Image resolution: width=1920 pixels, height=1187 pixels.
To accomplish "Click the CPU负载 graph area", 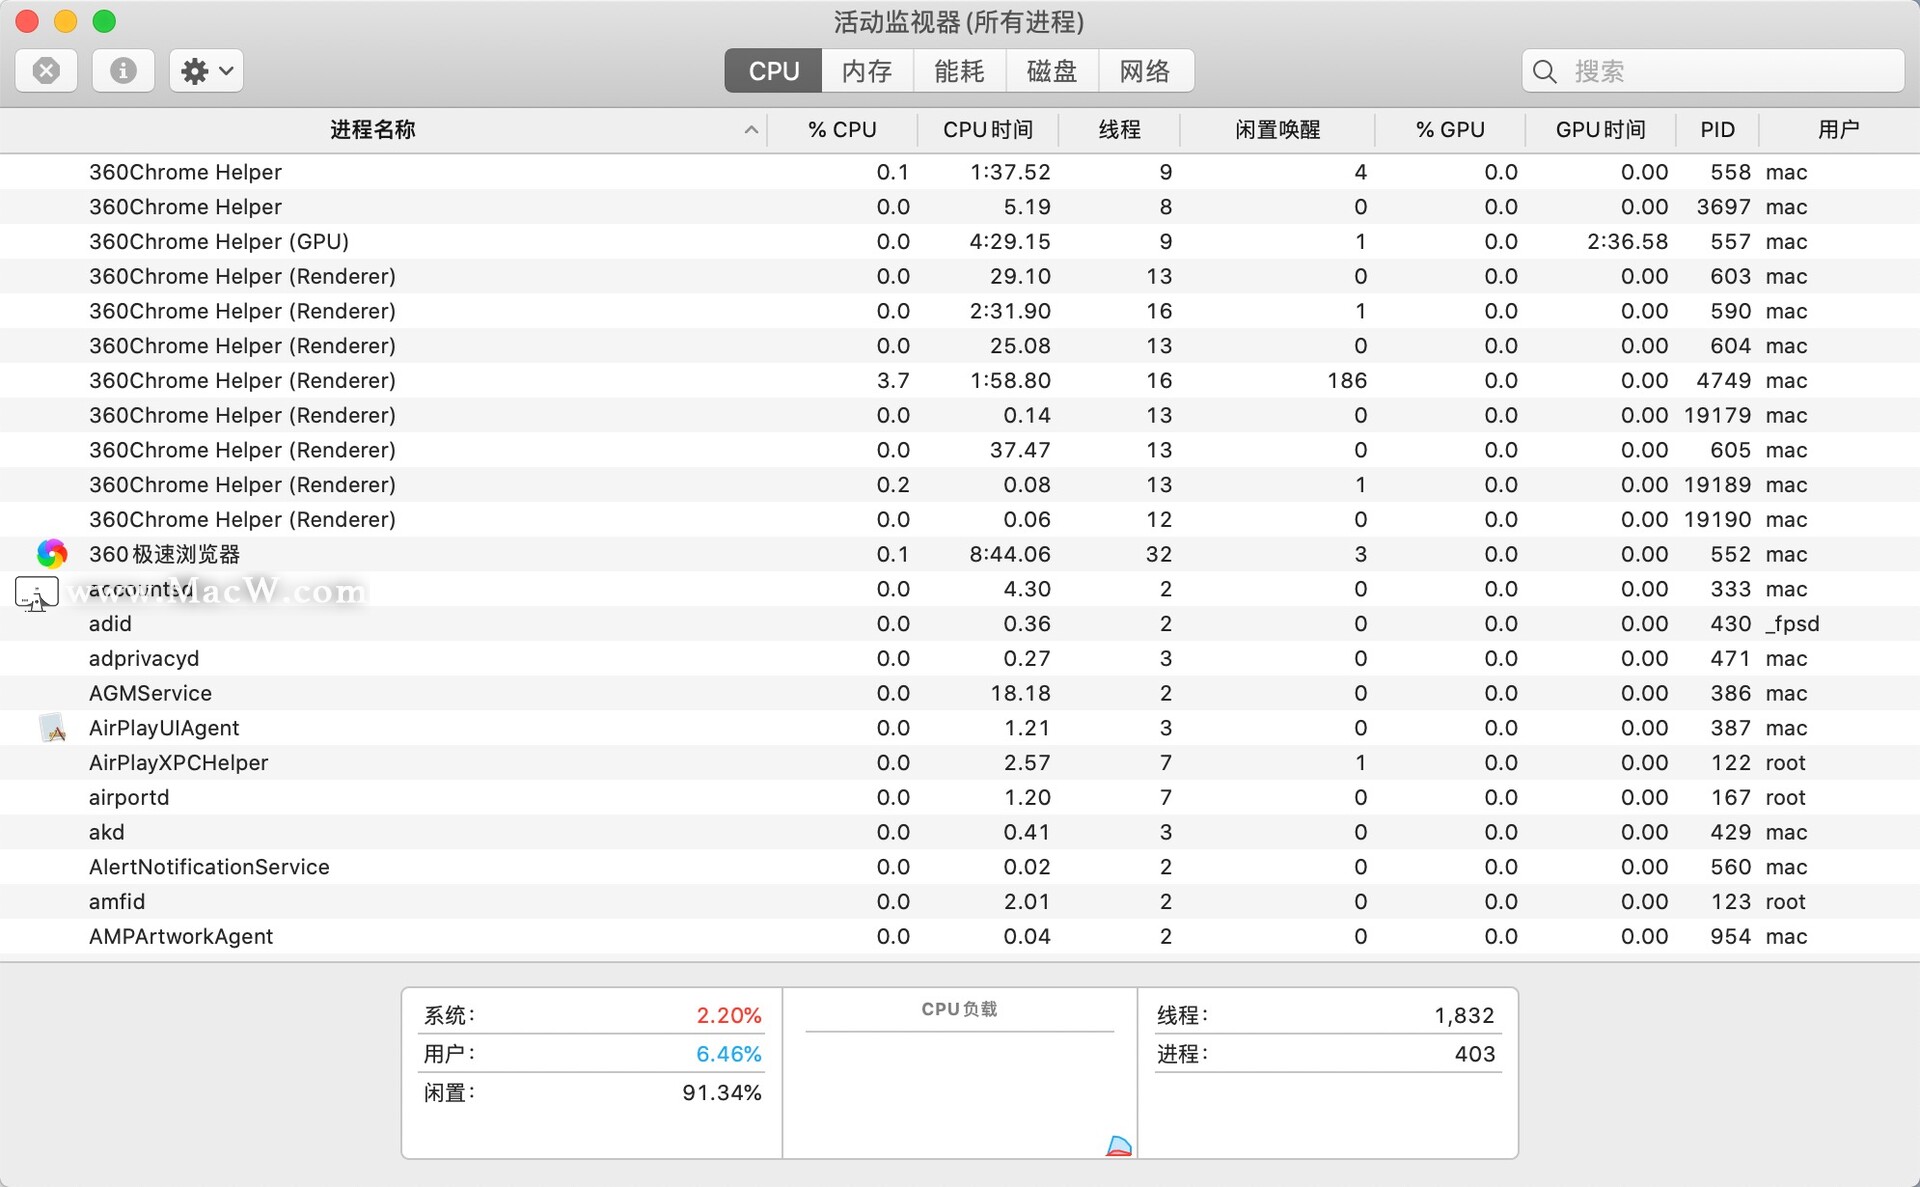I will point(960,1083).
